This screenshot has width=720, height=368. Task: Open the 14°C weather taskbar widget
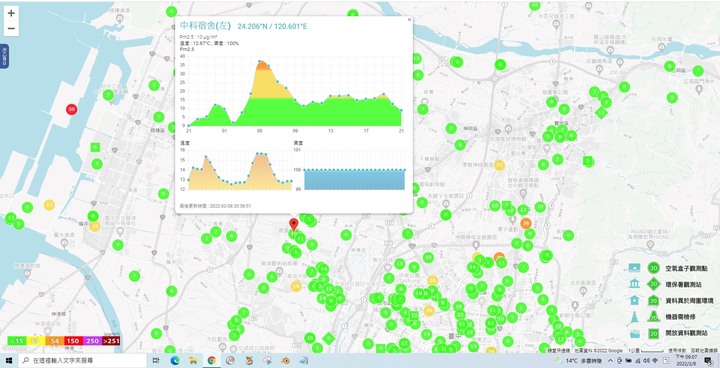coord(578,361)
